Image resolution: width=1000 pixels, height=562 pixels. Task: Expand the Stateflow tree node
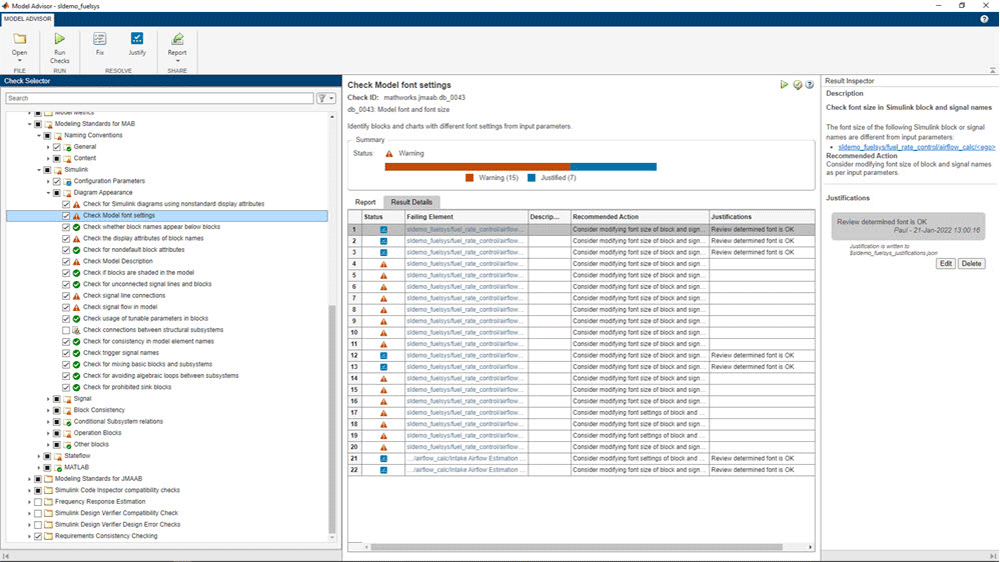(39, 456)
